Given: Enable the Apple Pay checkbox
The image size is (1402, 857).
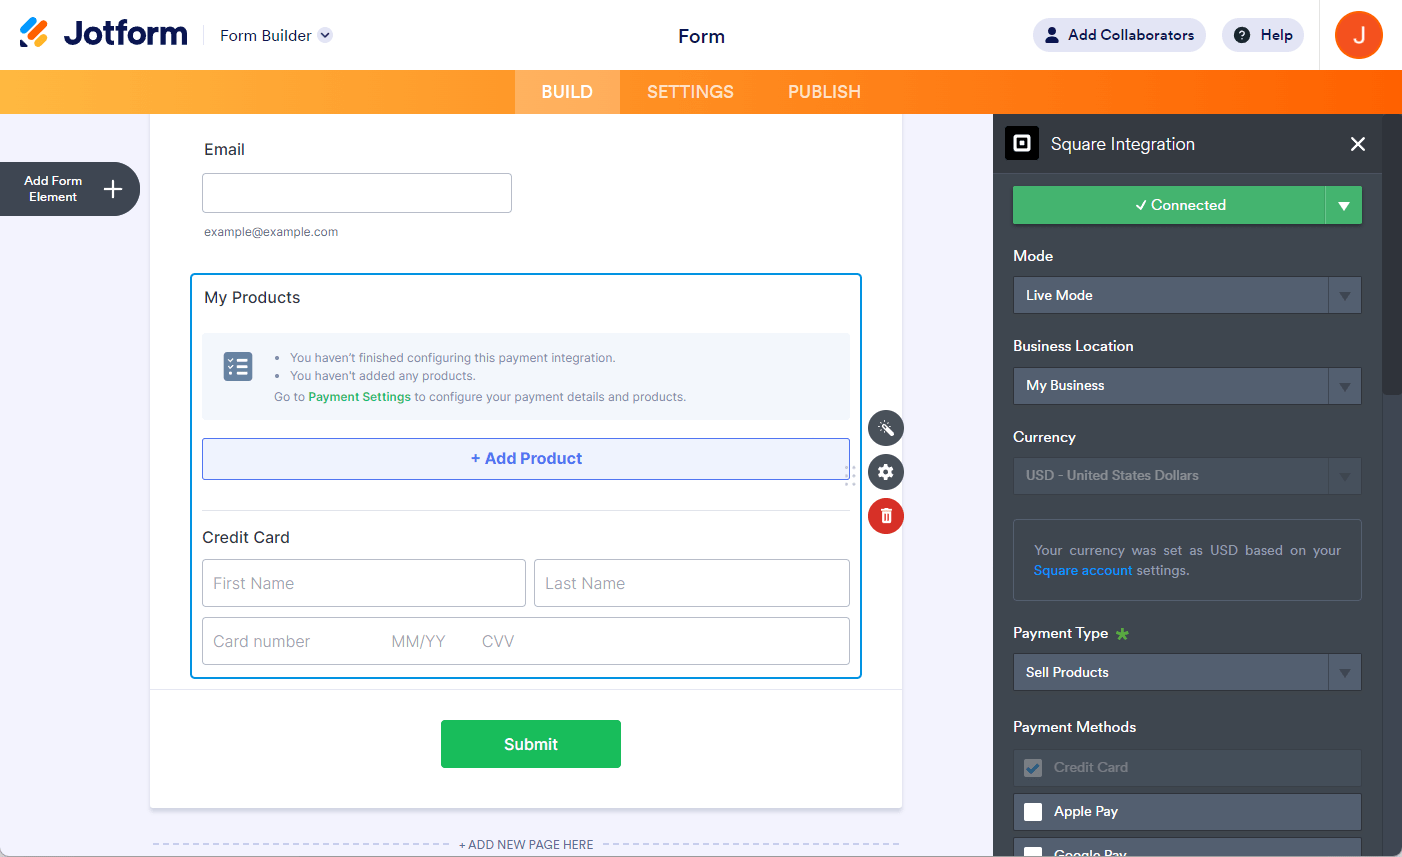Looking at the screenshot, I should (1033, 812).
